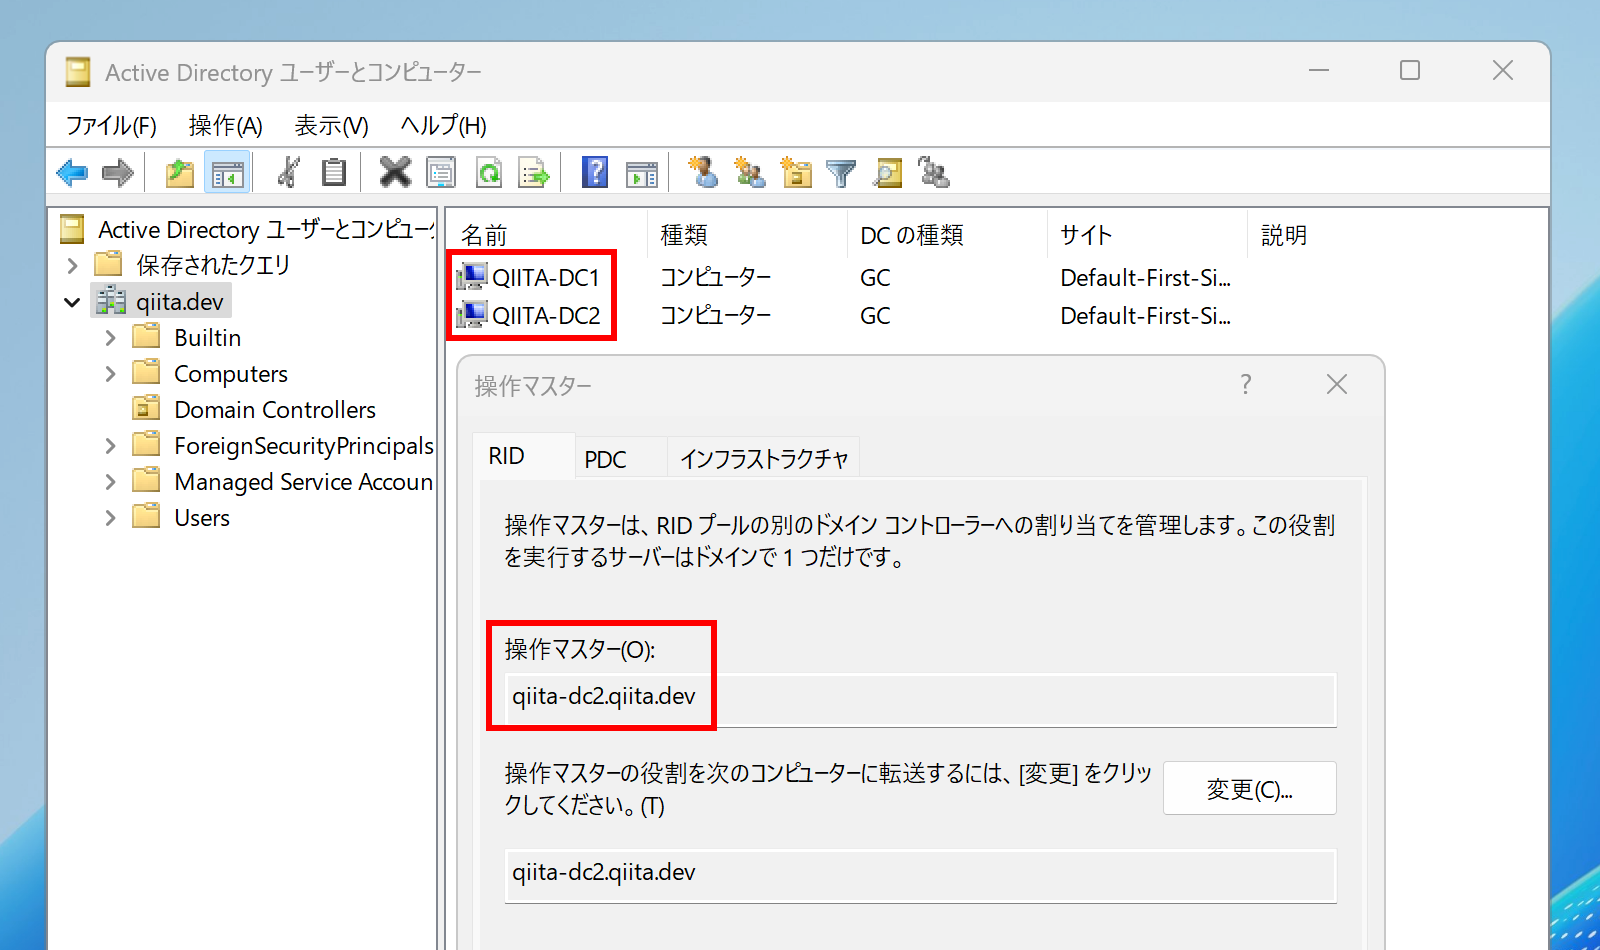
Task: Select the 保存されたクエリ folder
Action: 212,265
